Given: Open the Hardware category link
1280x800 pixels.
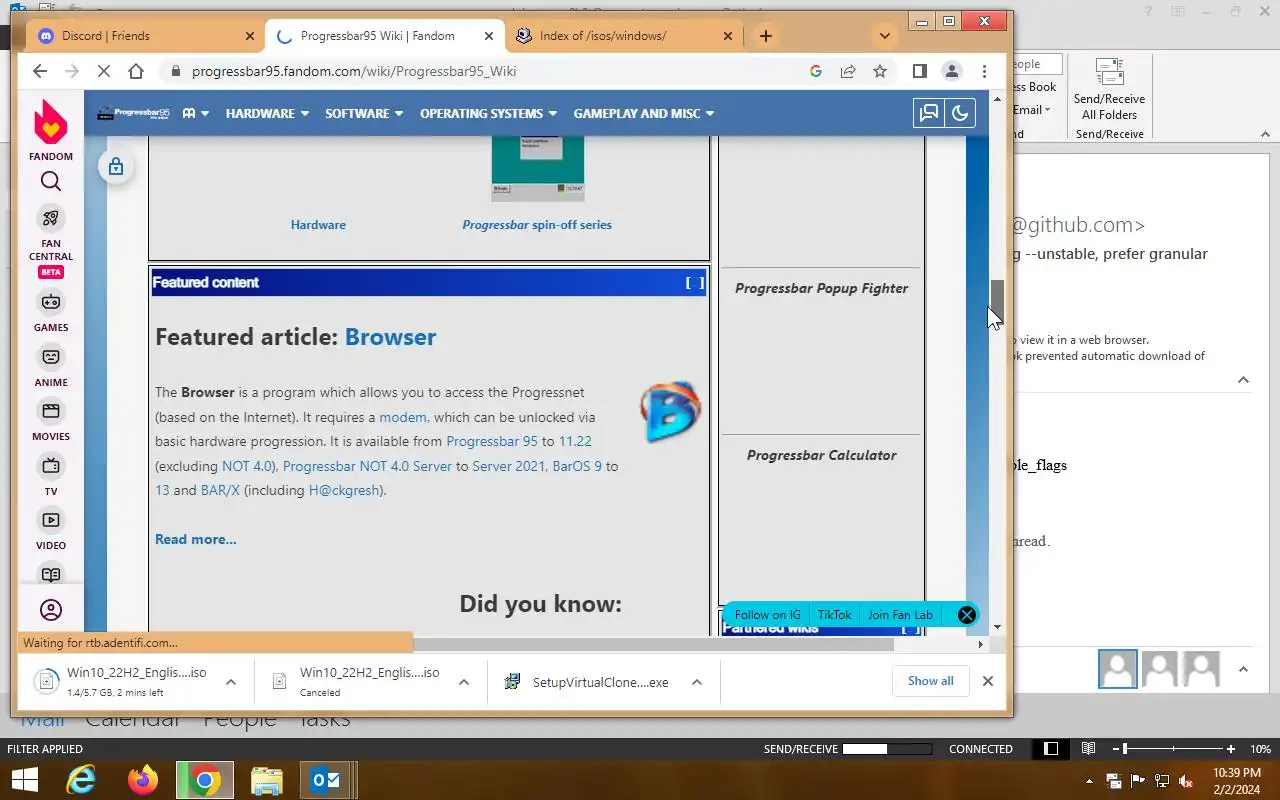Looking at the screenshot, I should point(318,225).
